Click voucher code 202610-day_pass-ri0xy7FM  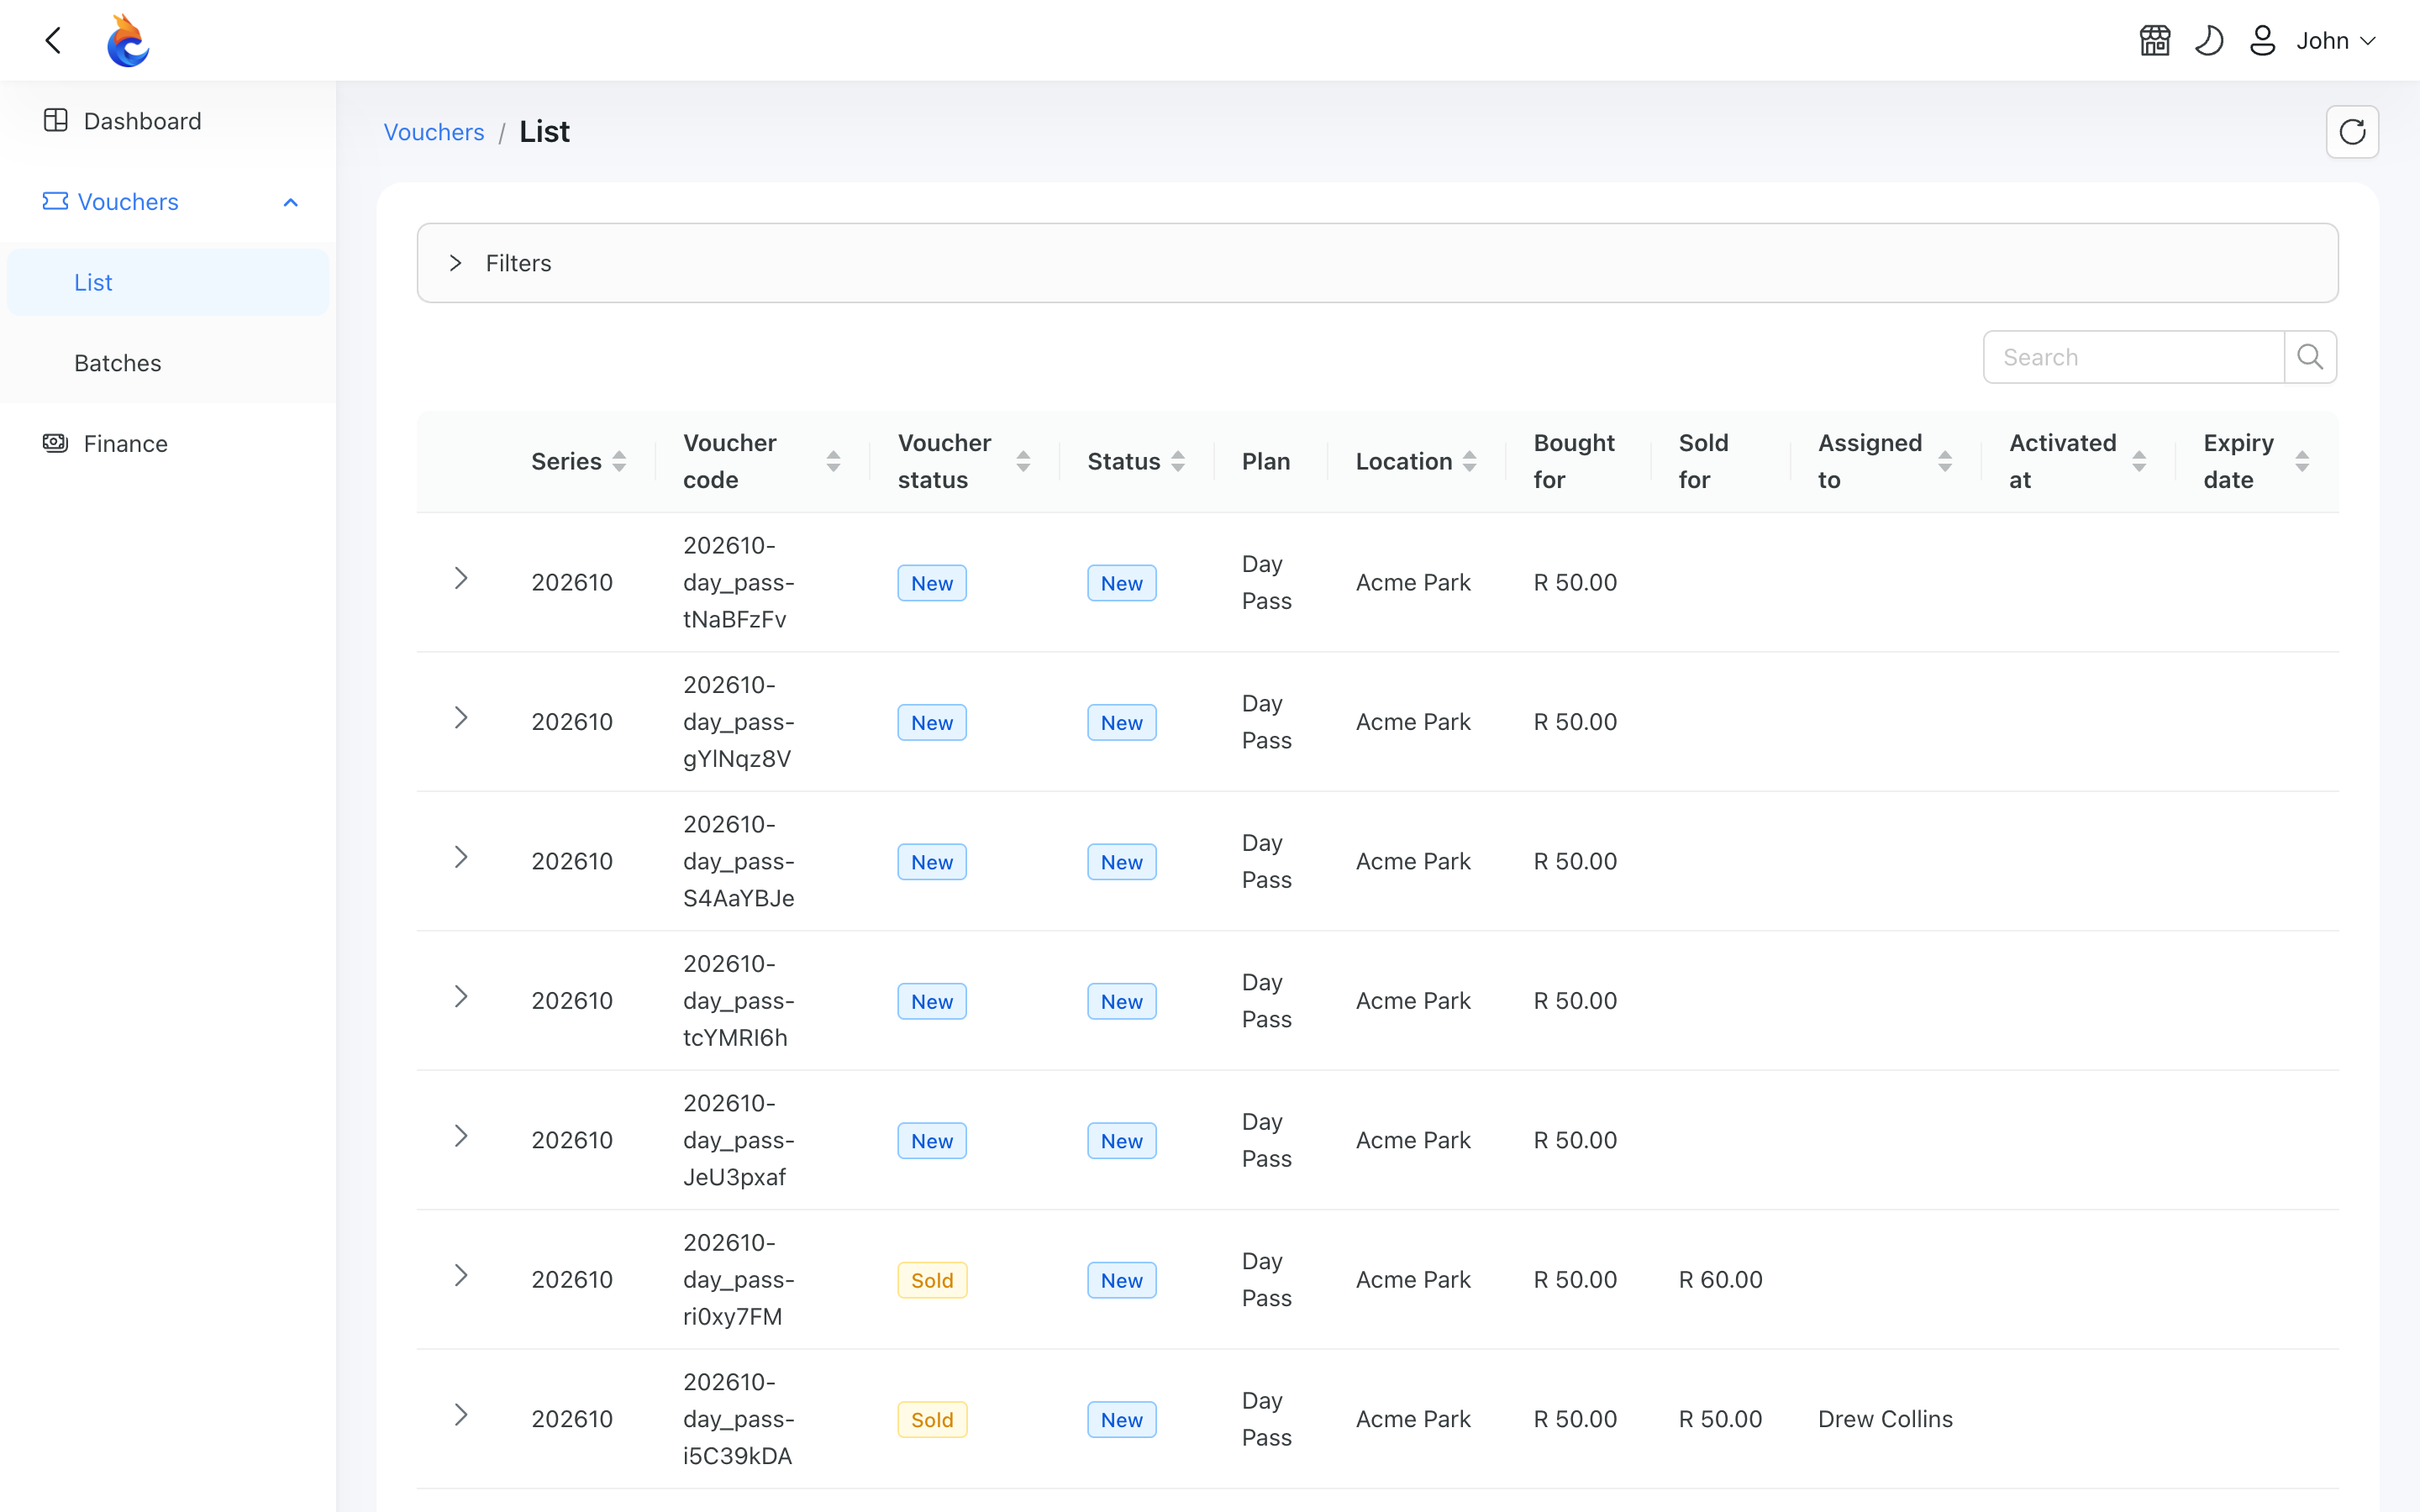pyautogui.click(x=739, y=1280)
